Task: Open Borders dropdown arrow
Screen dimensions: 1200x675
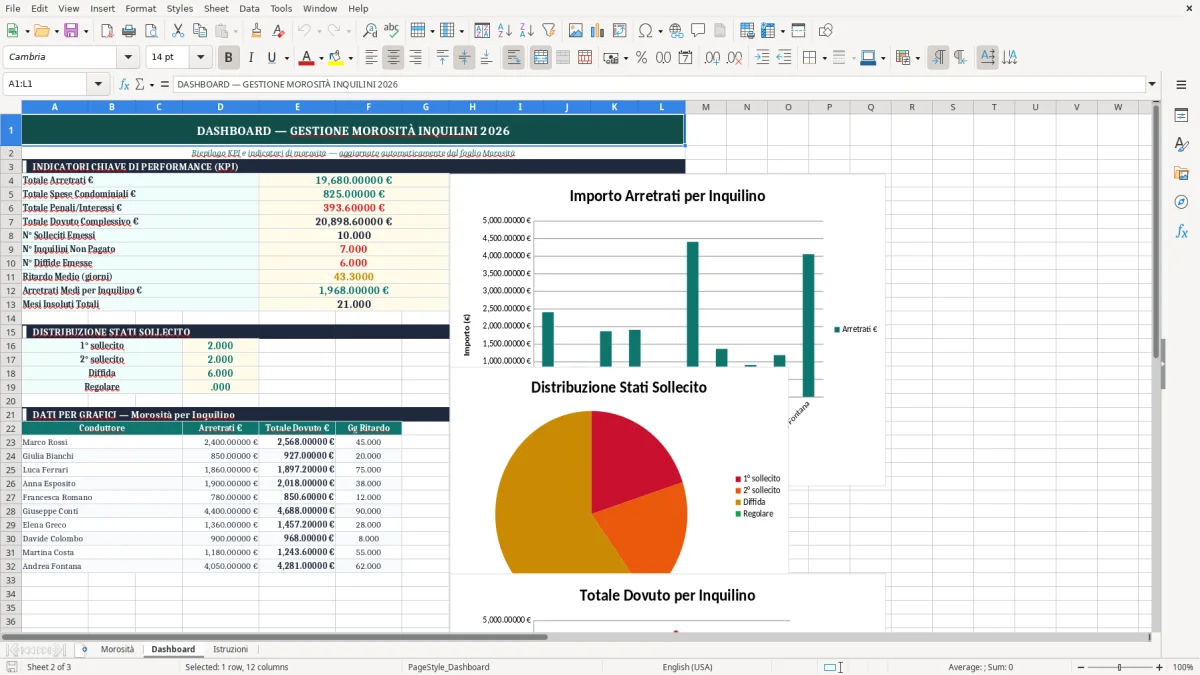Action: 824,58
